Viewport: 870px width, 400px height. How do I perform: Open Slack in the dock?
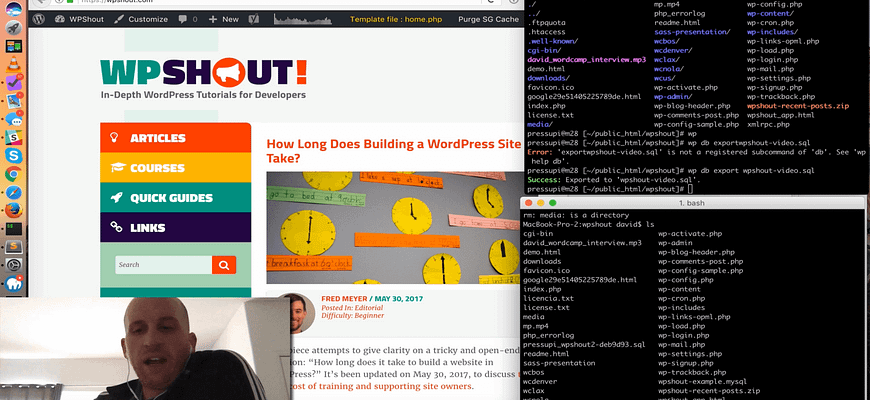13,138
